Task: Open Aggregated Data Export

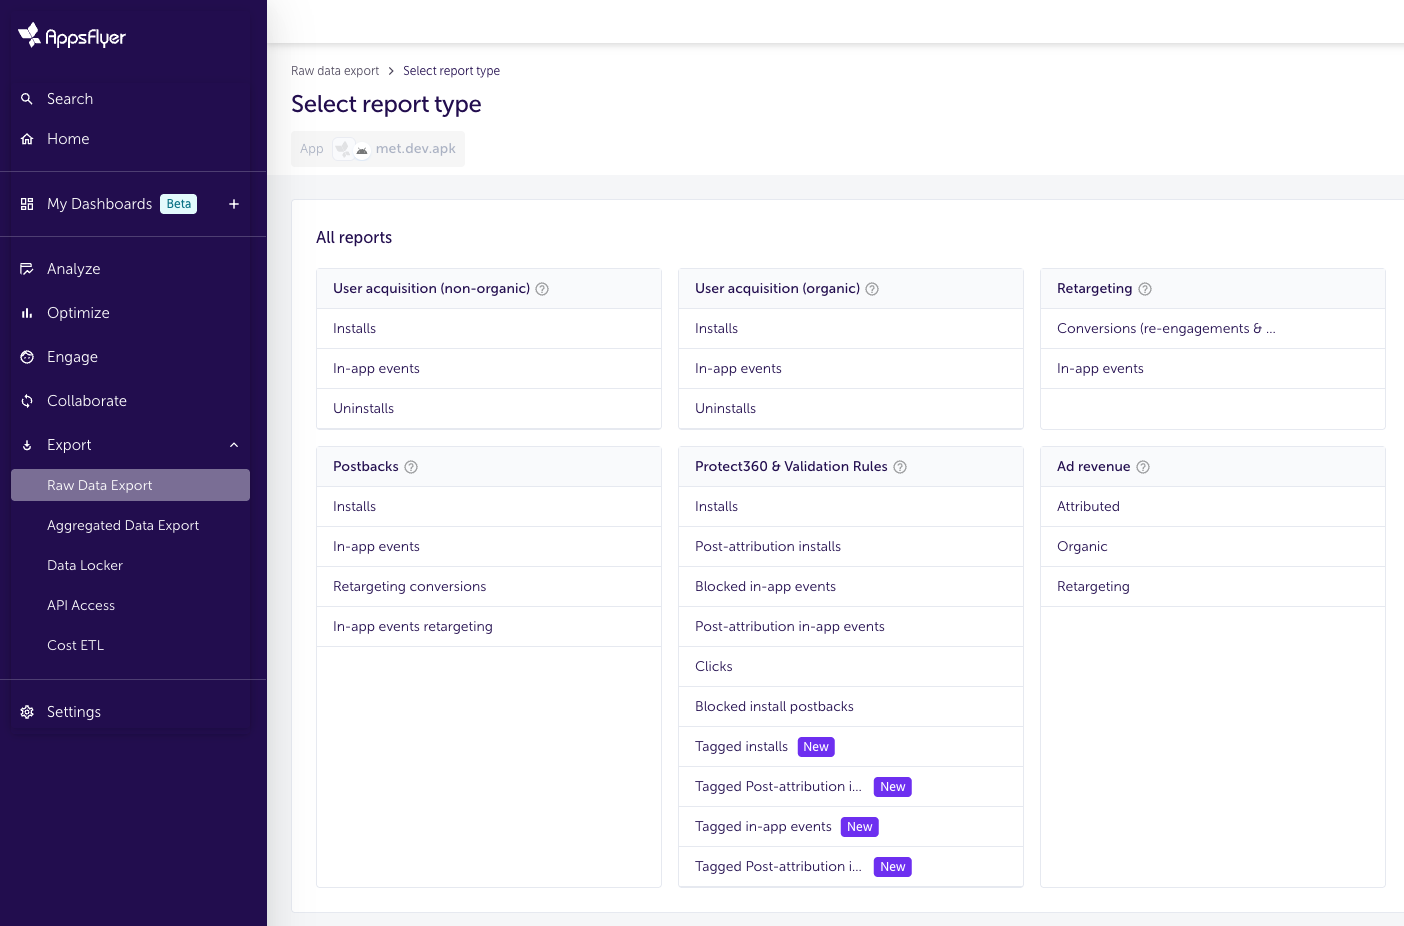Action: pos(123,525)
